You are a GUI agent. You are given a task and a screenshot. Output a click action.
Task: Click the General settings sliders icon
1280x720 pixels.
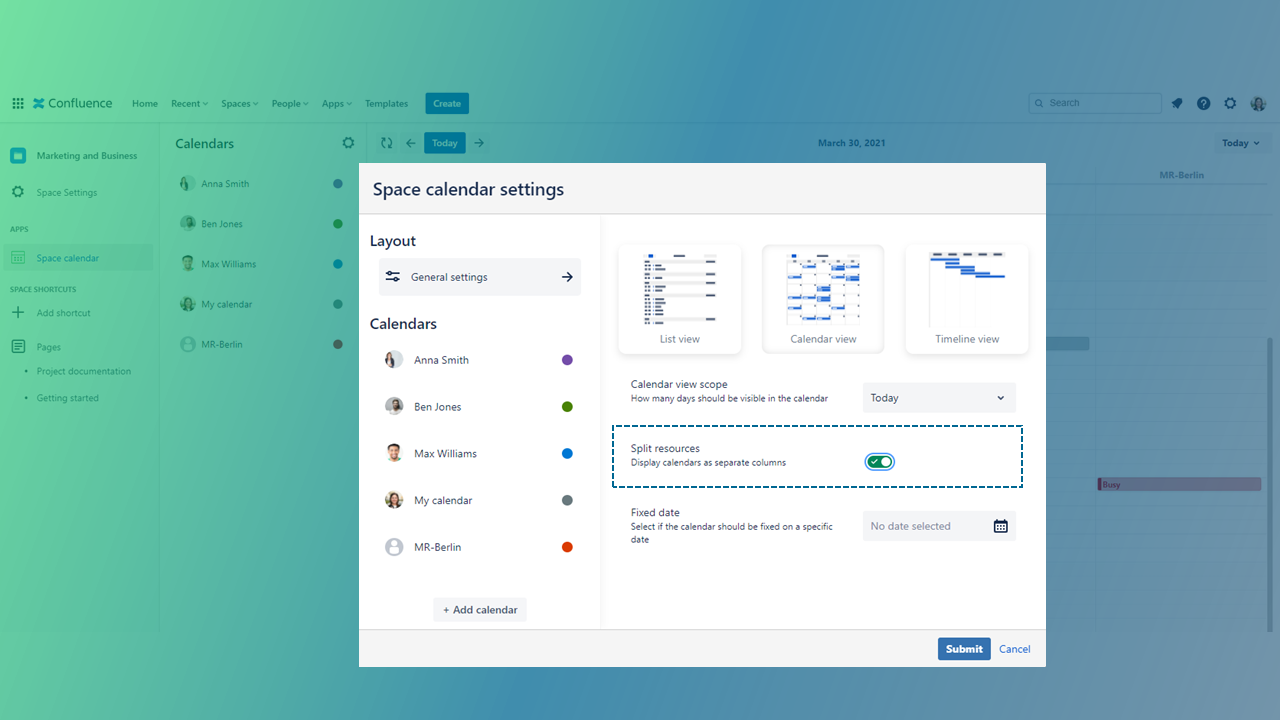point(393,276)
